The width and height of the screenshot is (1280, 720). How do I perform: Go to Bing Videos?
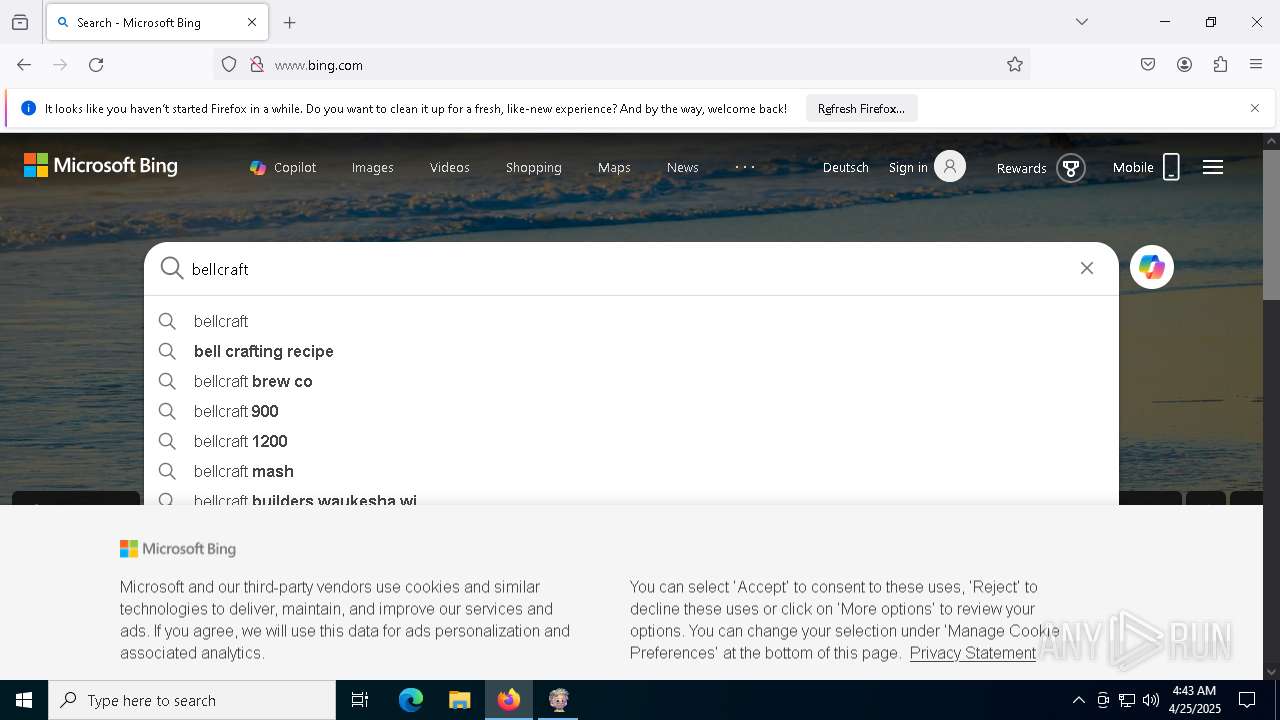(x=450, y=167)
